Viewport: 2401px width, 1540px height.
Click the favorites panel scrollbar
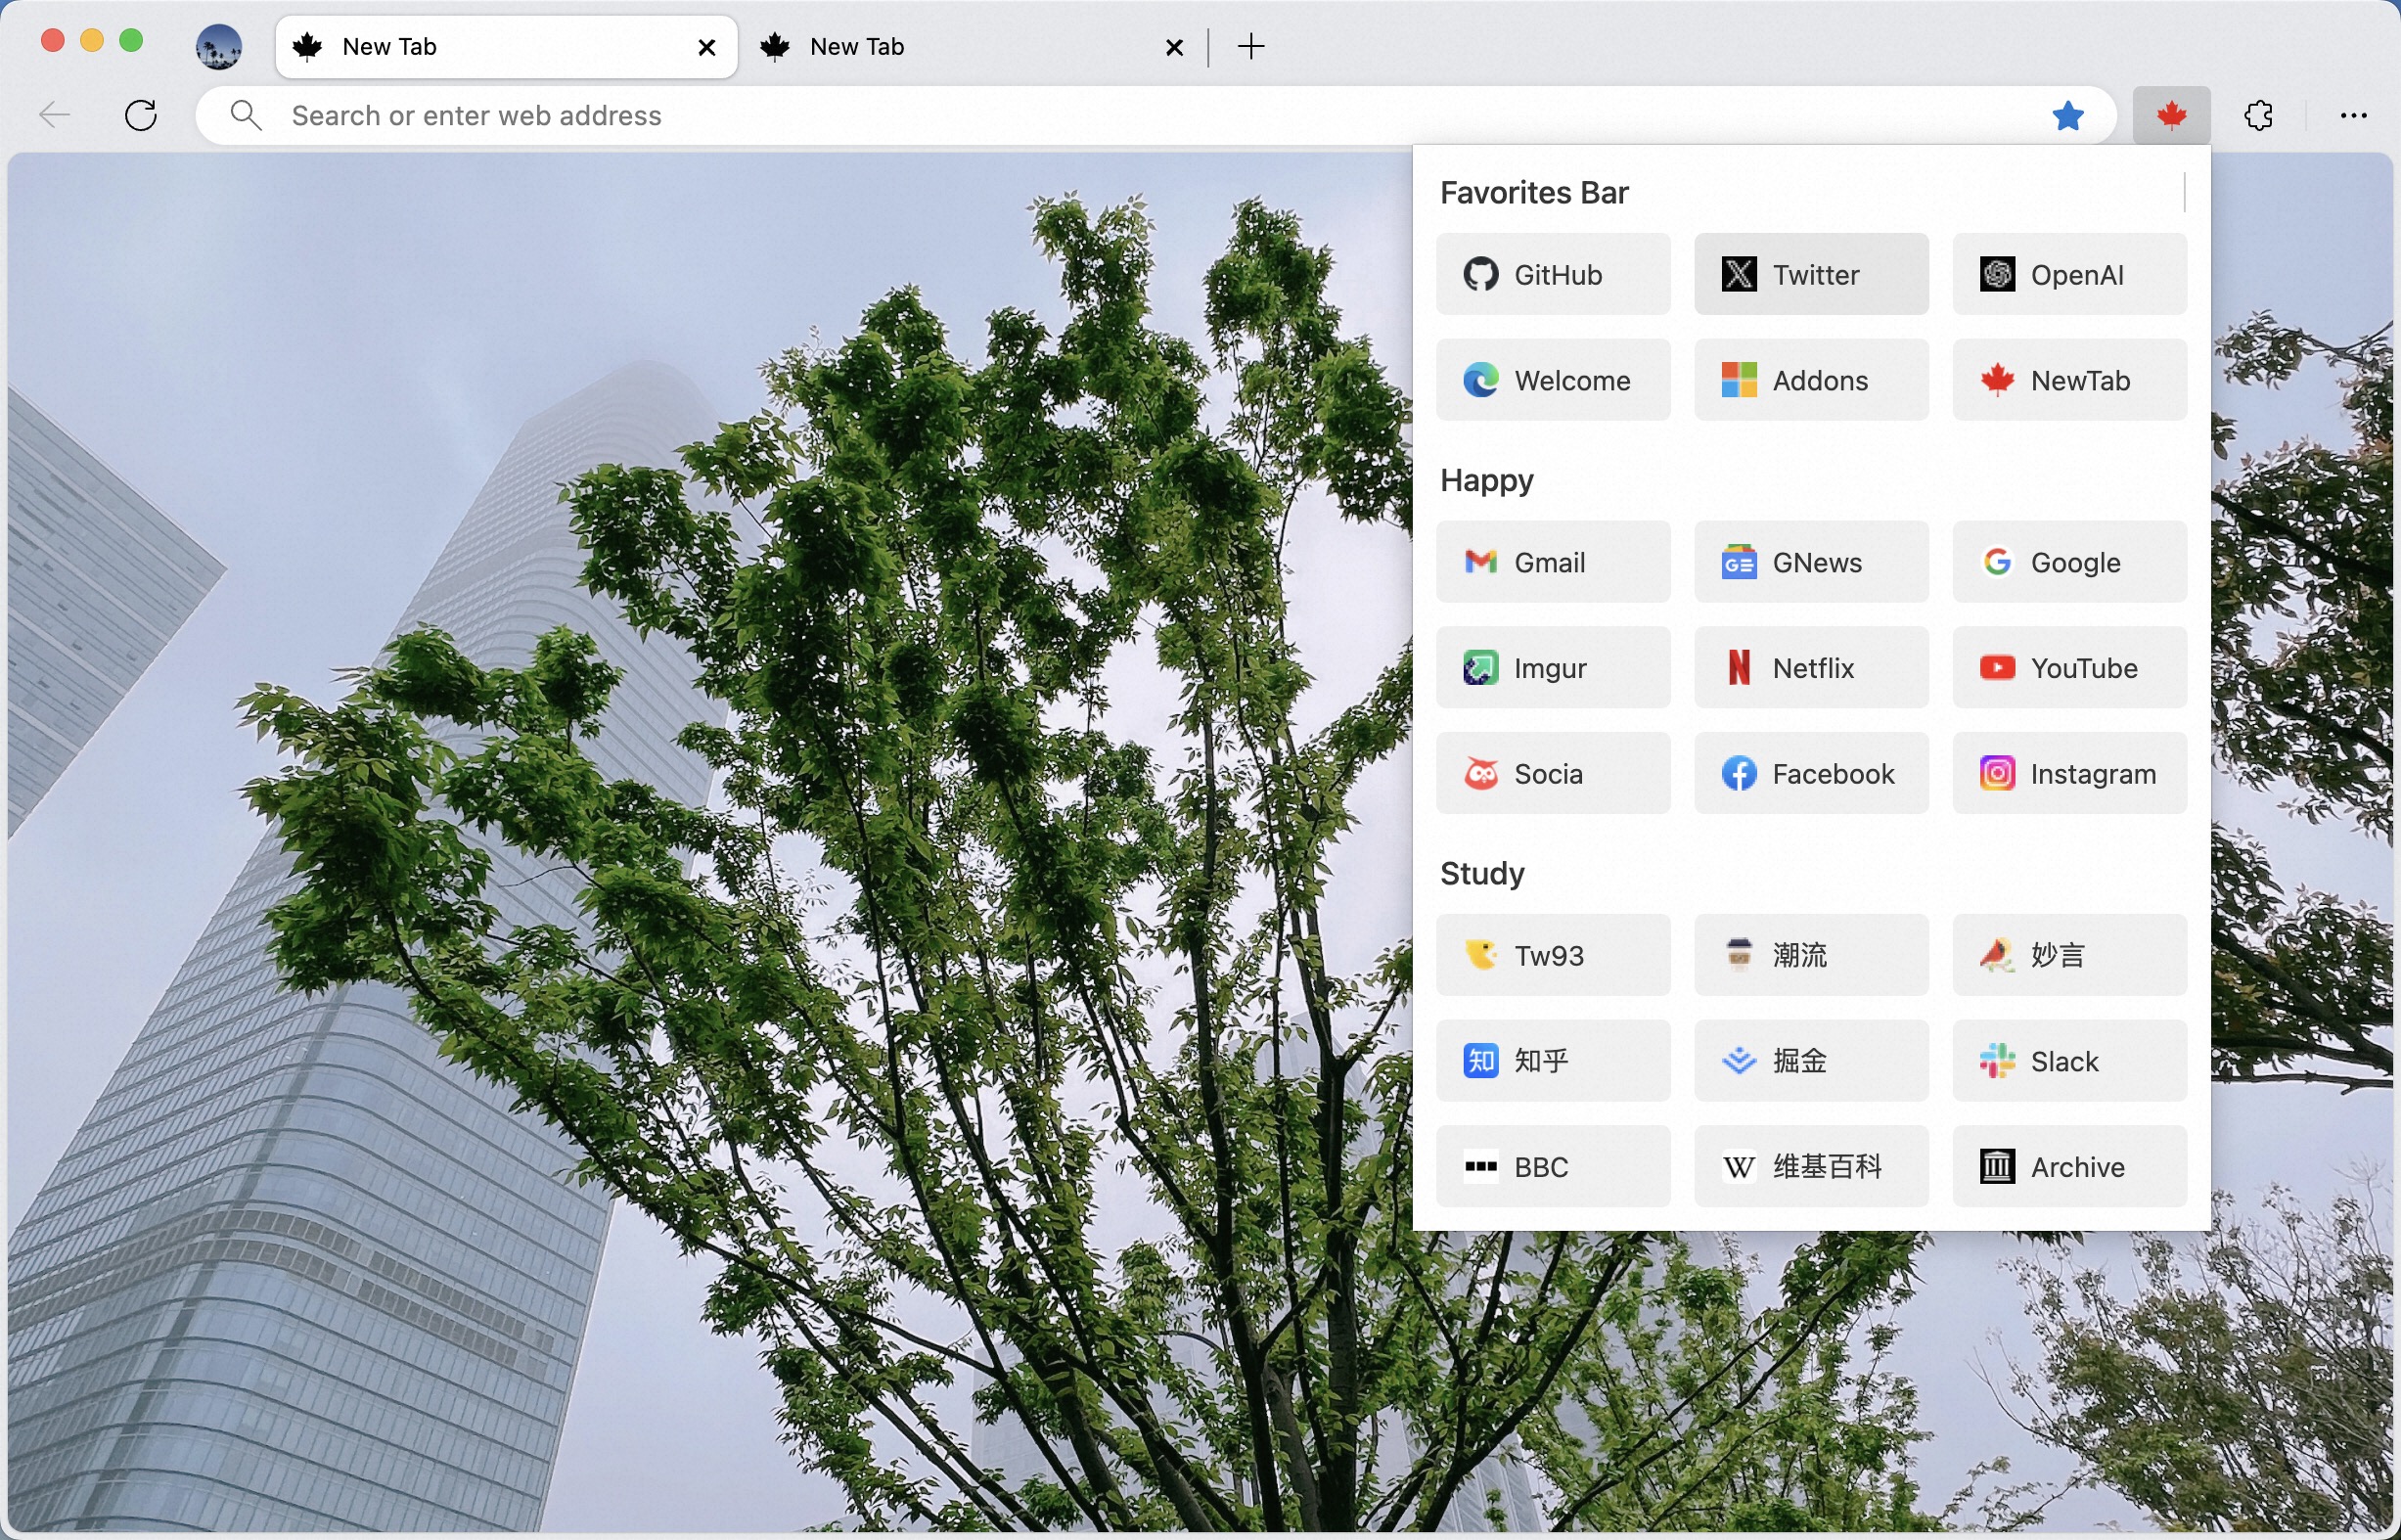pyautogui.click(x=2184, y=193)
